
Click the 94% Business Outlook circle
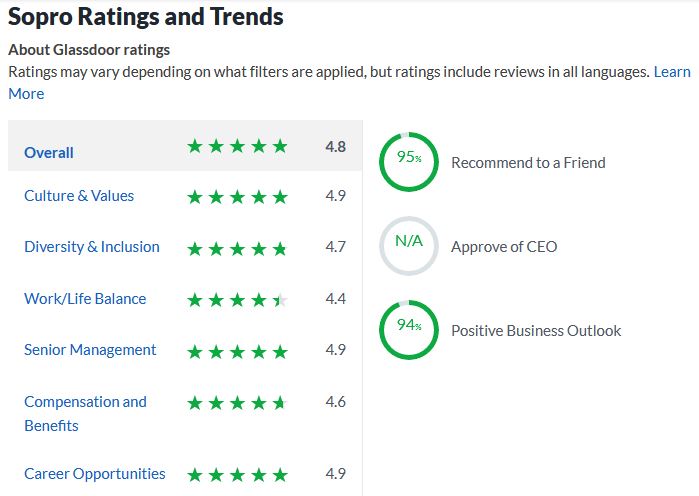(408, 329)
